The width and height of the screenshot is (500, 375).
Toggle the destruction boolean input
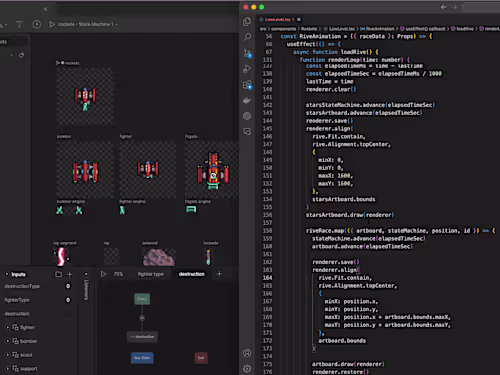[68, 314]
